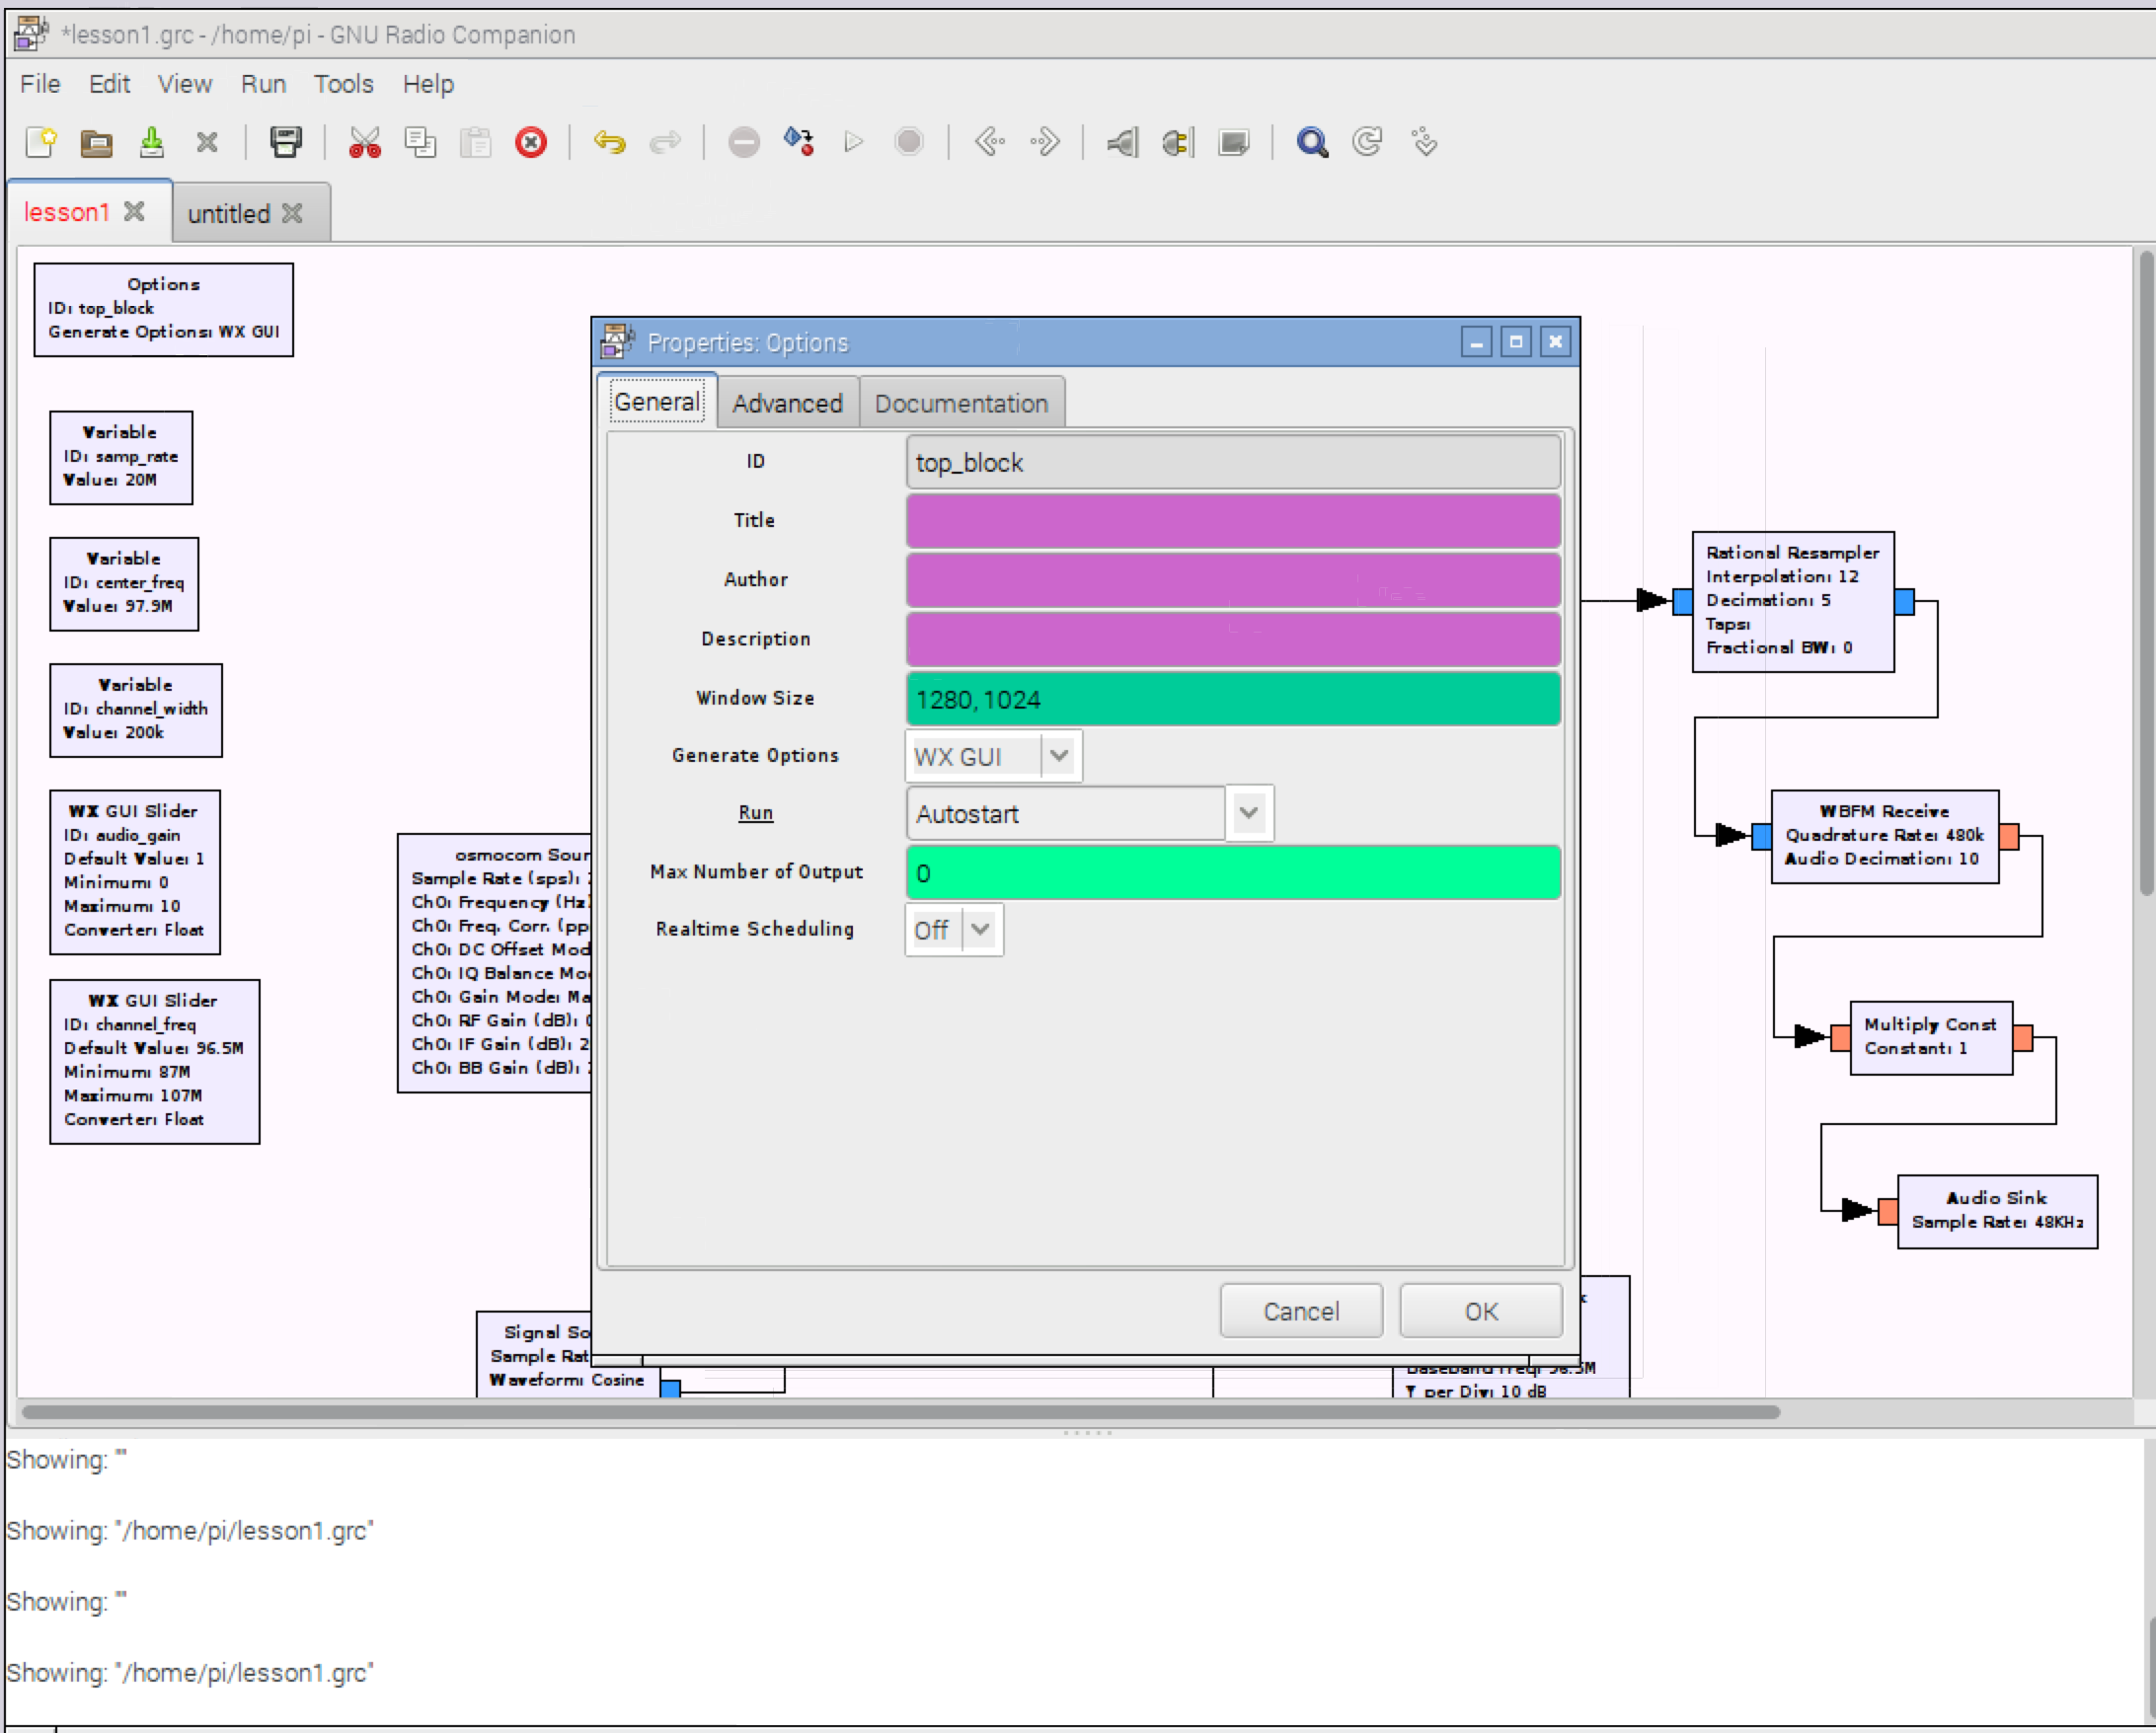Generate the flow graph
The height and width of the screenshot is (1733, 2156).
click(x=798, y=142)
